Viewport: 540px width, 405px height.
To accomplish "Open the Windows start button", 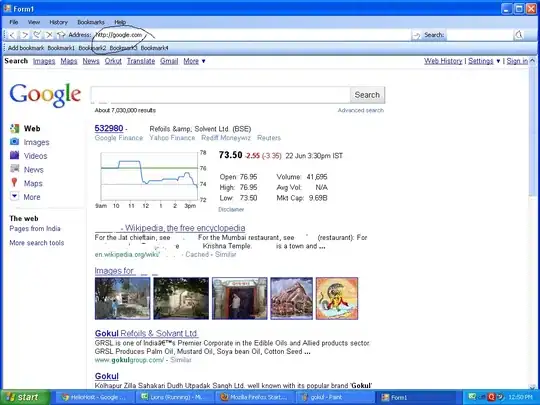I will [25, 397].
